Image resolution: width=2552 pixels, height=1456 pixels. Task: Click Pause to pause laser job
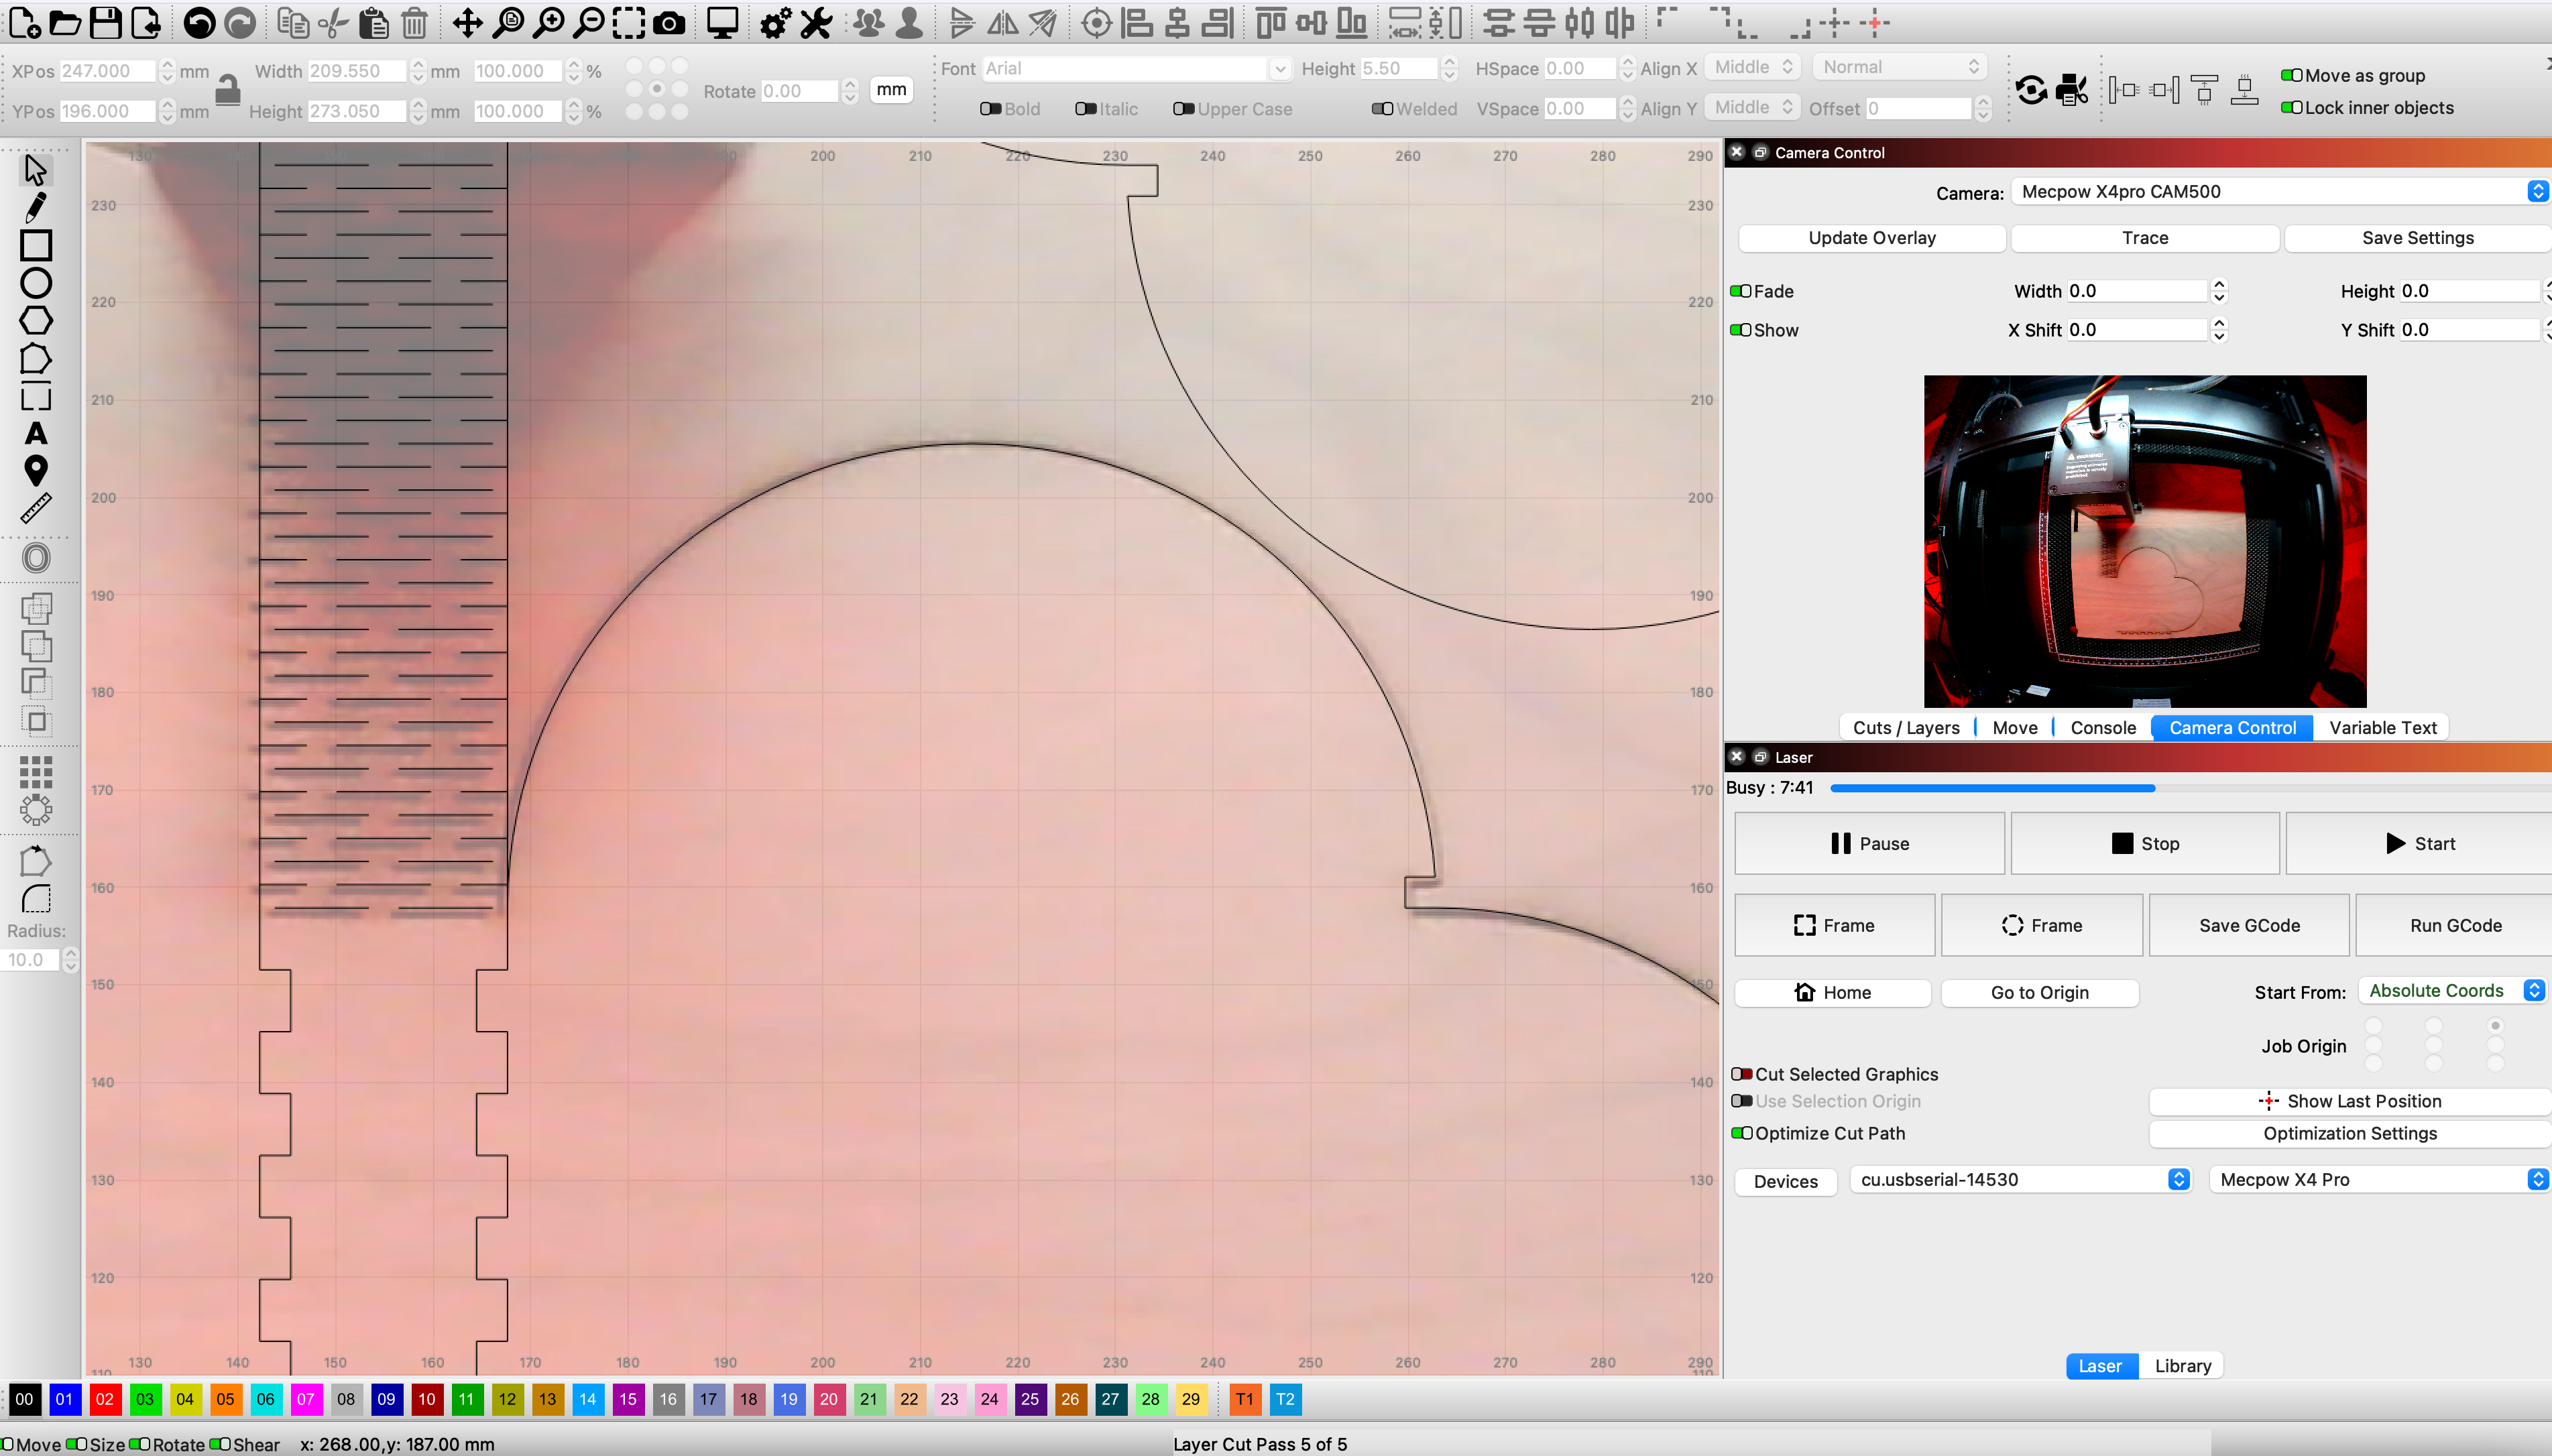(x=1872, y=843)
